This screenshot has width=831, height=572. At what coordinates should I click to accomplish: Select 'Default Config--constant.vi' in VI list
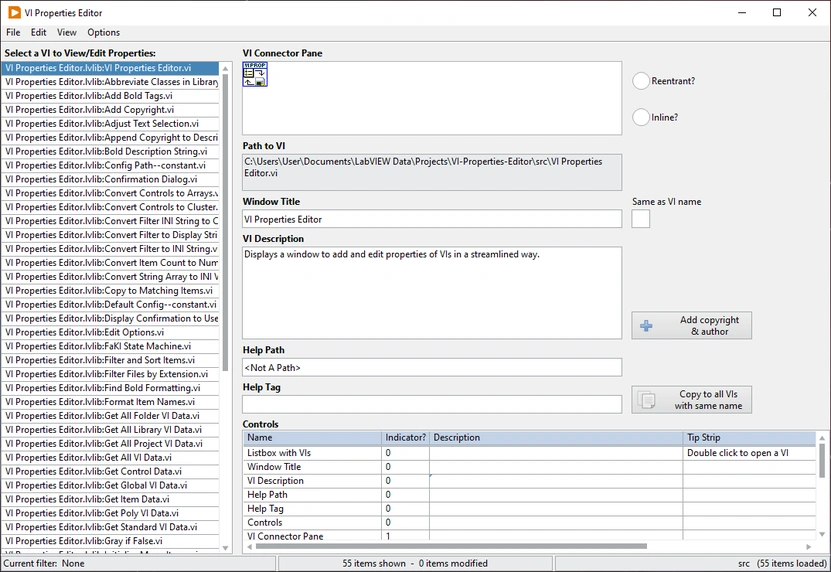tap(110, 304)
